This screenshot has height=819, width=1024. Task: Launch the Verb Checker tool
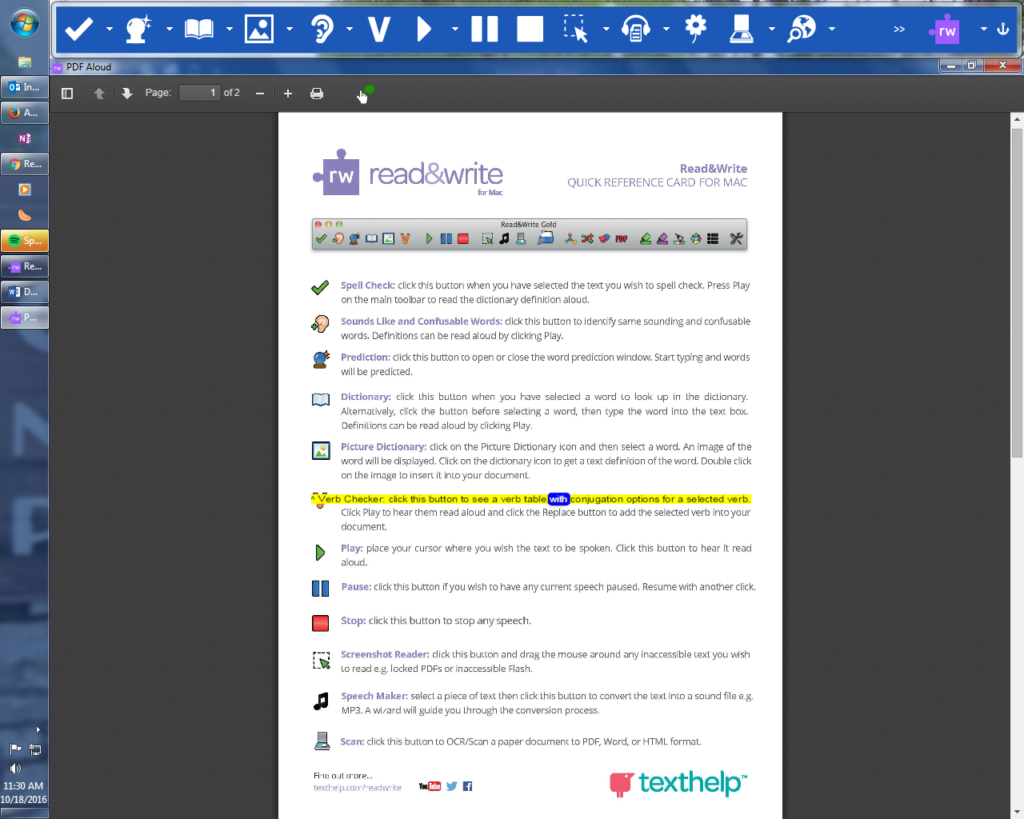click(x=378, y=28)
